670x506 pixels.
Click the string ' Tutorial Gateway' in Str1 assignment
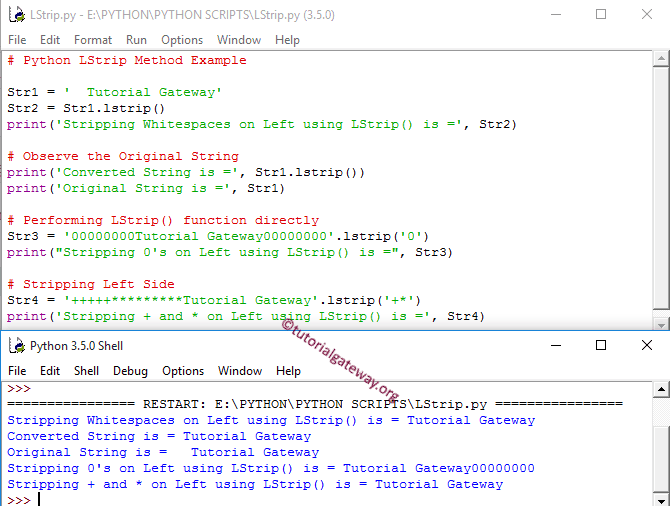[x=143, y=92]
